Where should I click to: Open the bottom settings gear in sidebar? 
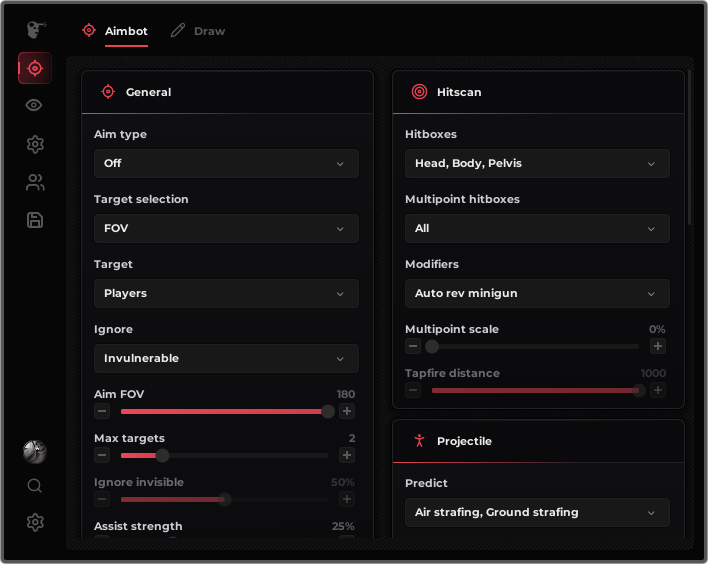coord(35,522)
